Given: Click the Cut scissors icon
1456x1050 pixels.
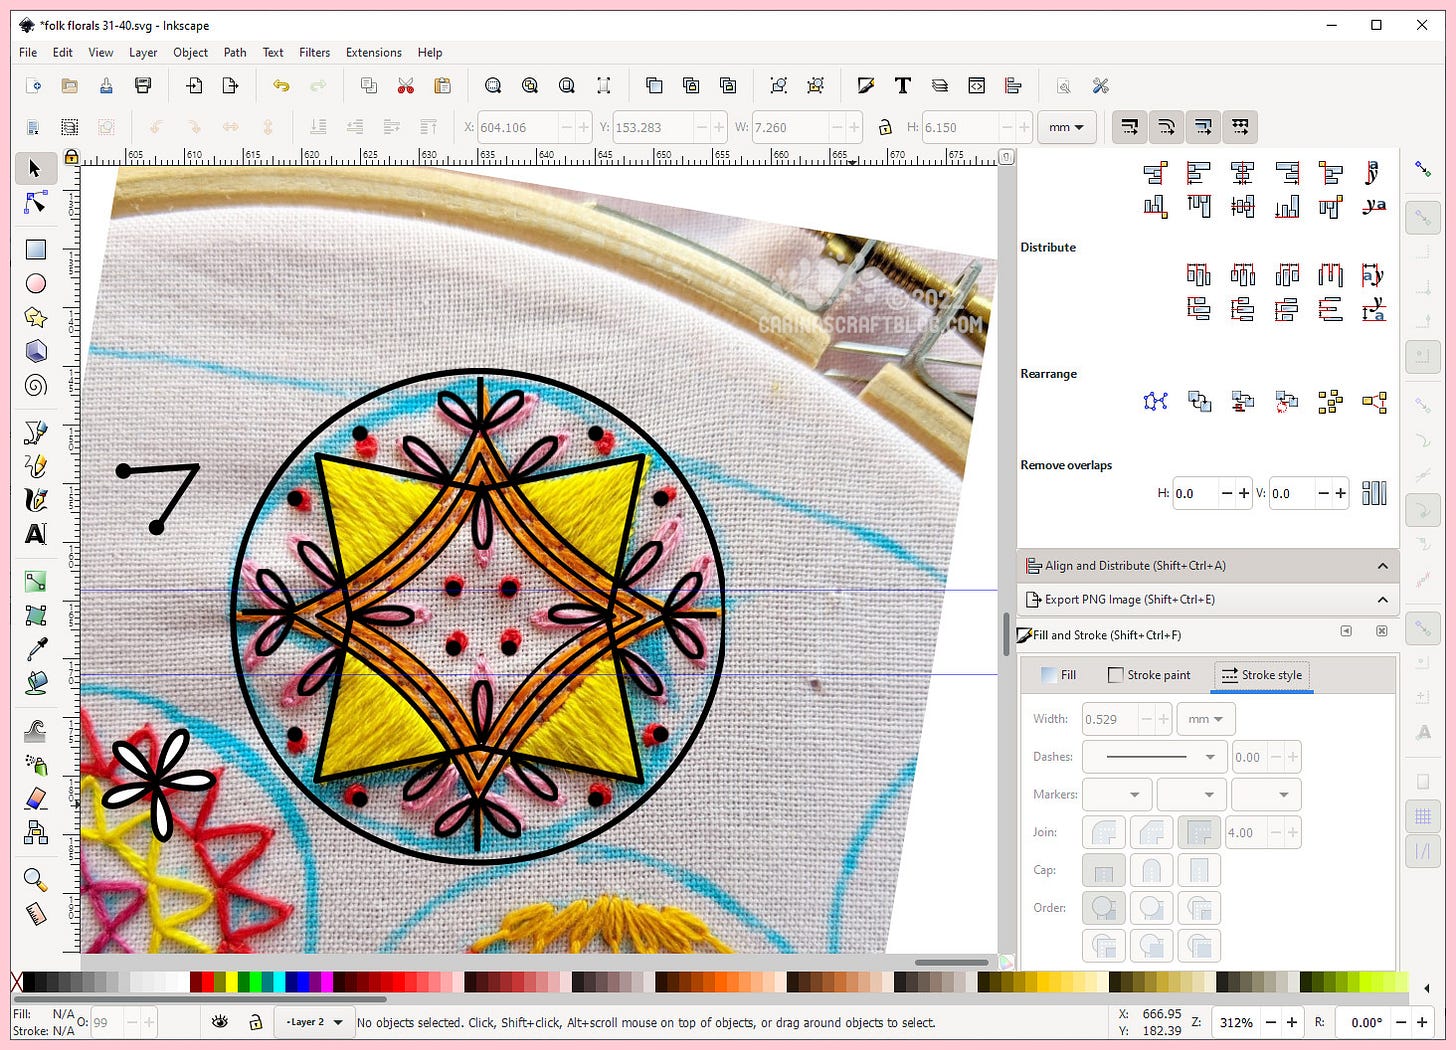Looking at the screenshot, I should click(405, 86).
